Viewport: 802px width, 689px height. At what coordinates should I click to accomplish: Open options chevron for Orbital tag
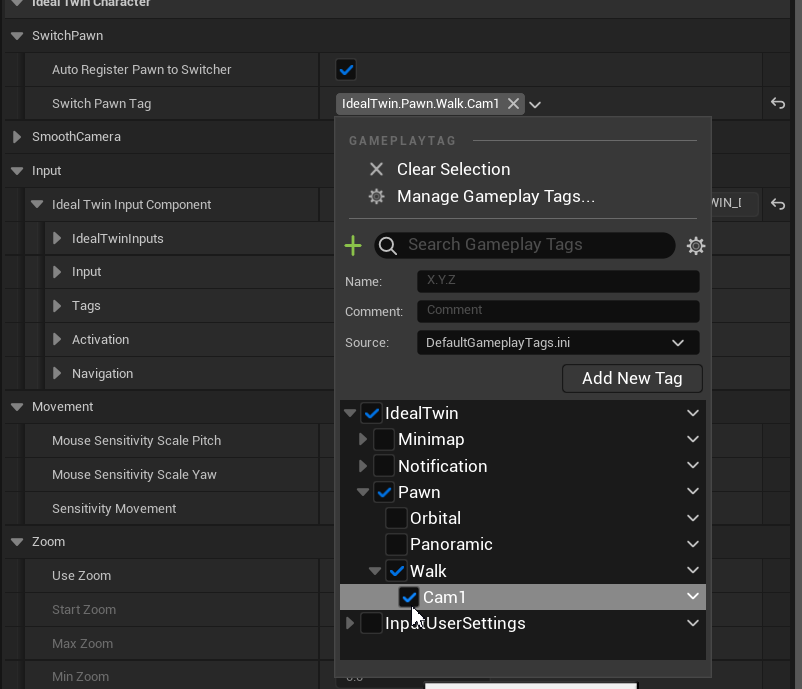693,518
